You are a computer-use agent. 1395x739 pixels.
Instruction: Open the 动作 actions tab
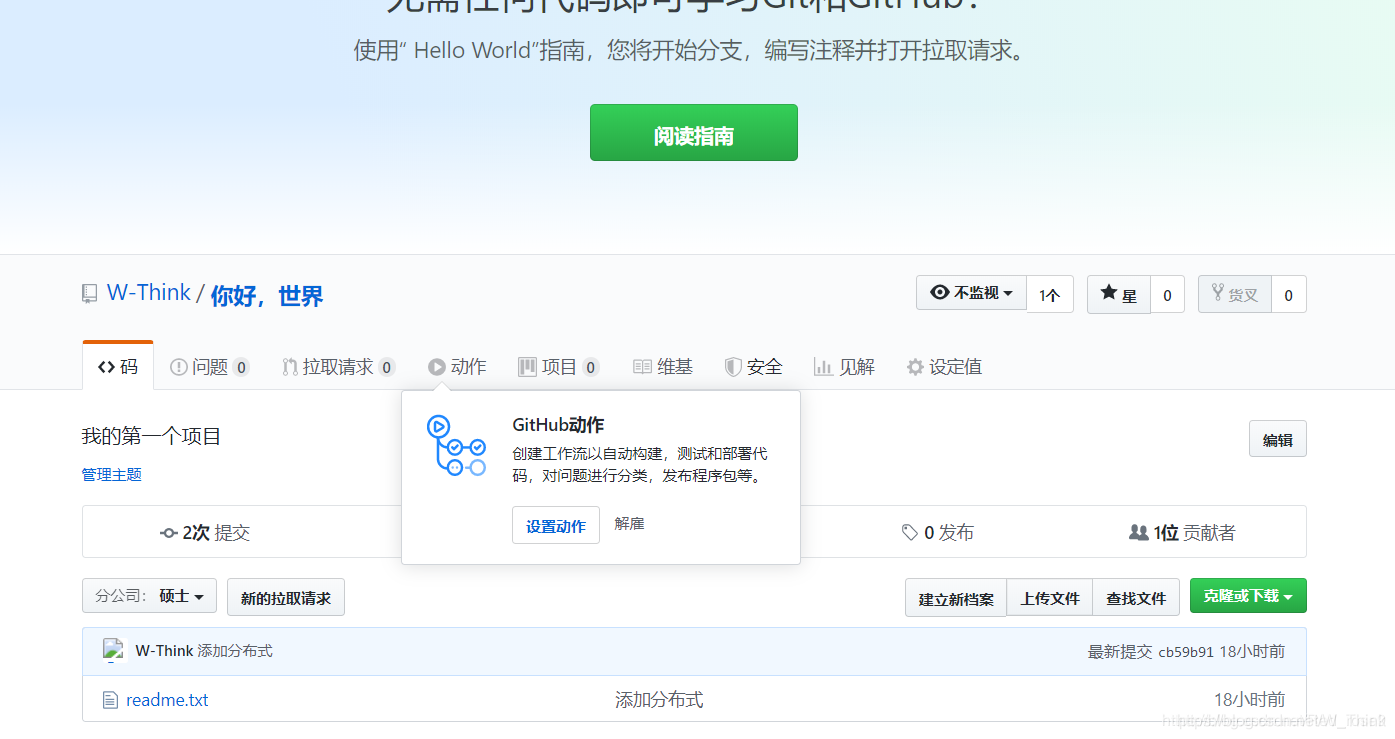[457, 367]
